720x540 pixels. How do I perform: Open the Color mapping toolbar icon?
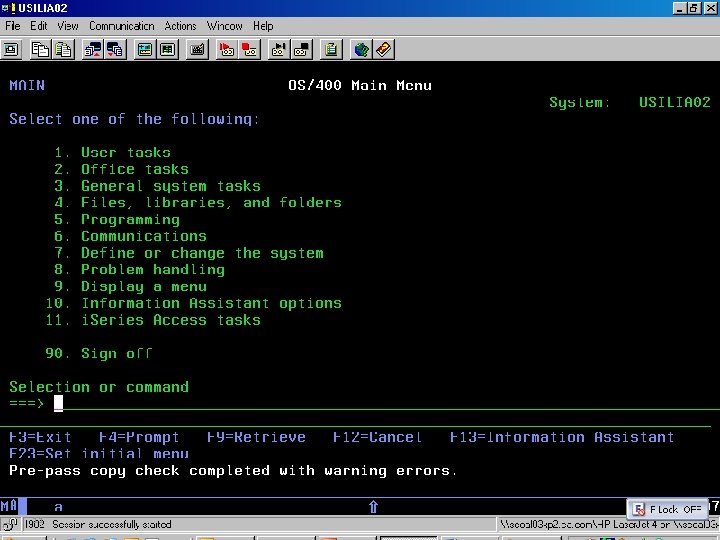click(x=168, y=49)
